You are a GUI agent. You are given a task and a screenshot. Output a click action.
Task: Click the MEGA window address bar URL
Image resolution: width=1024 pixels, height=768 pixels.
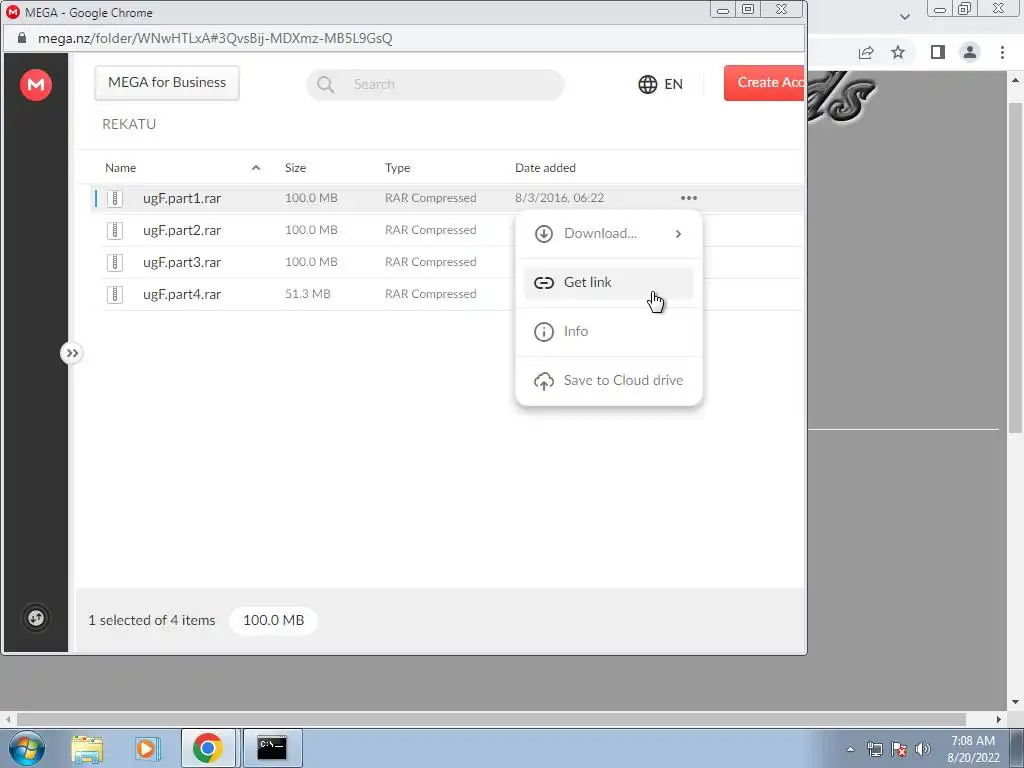(215, 39)
